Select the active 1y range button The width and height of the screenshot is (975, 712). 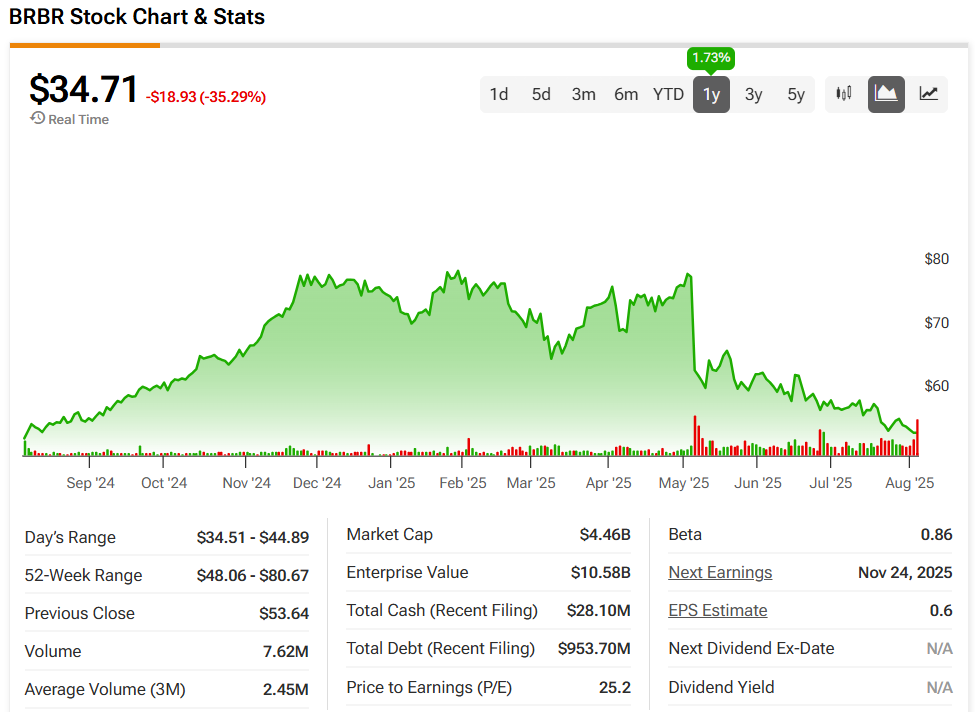click(x=711, y=94)
